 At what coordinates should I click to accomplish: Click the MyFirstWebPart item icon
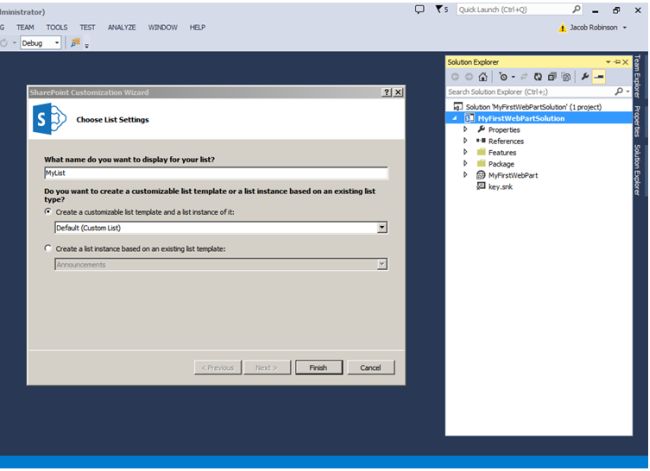(481, 175)
